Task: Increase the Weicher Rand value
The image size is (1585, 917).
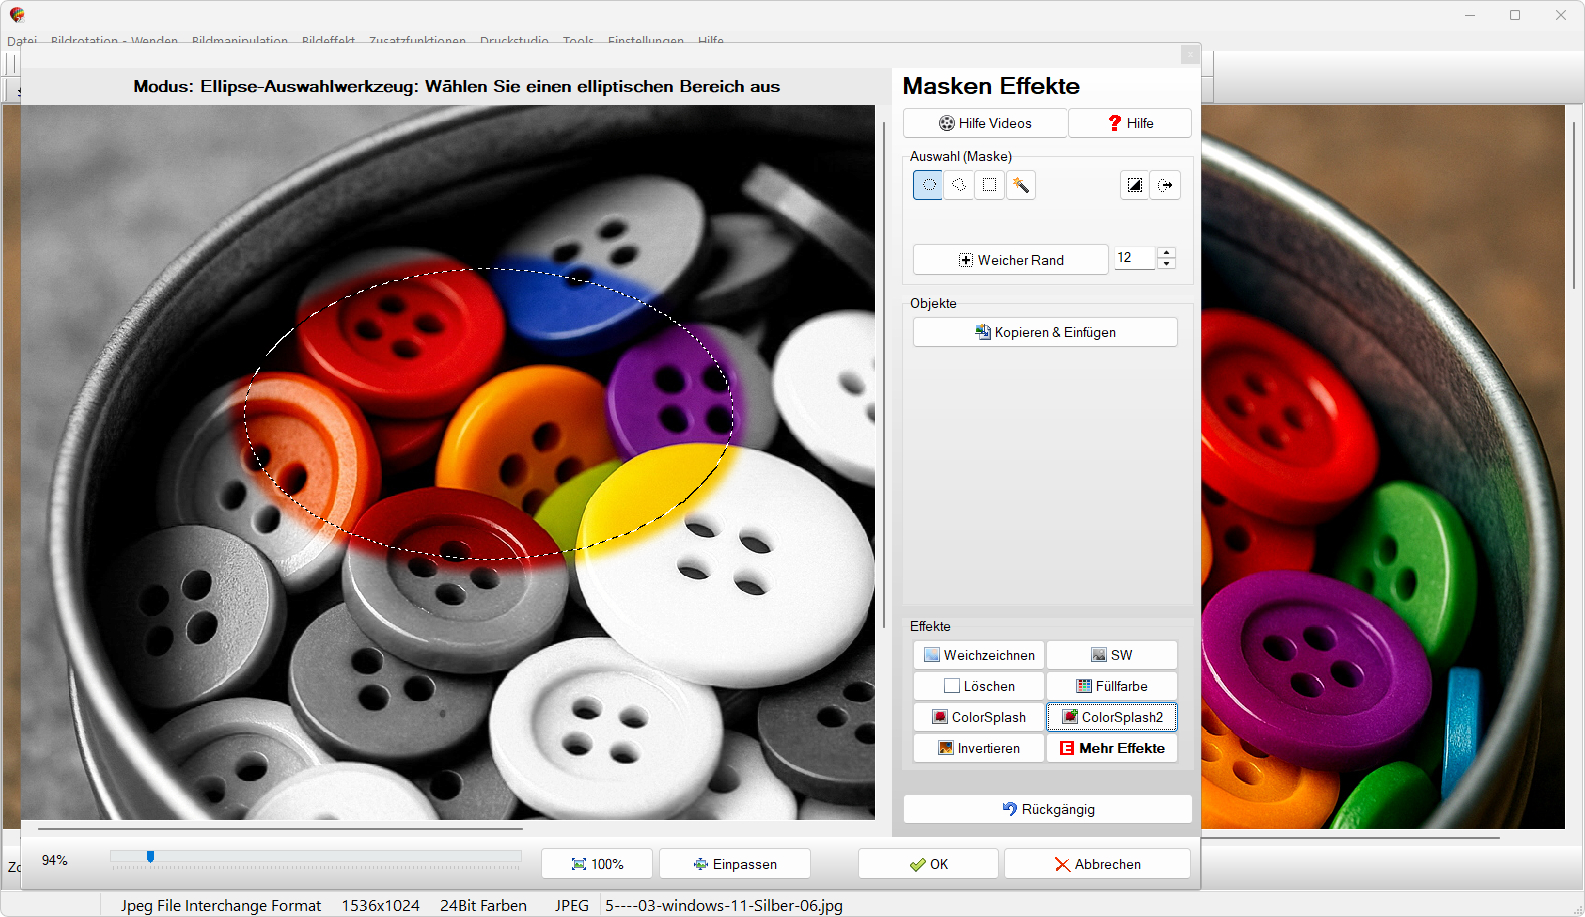Action: coord(1166,252)
